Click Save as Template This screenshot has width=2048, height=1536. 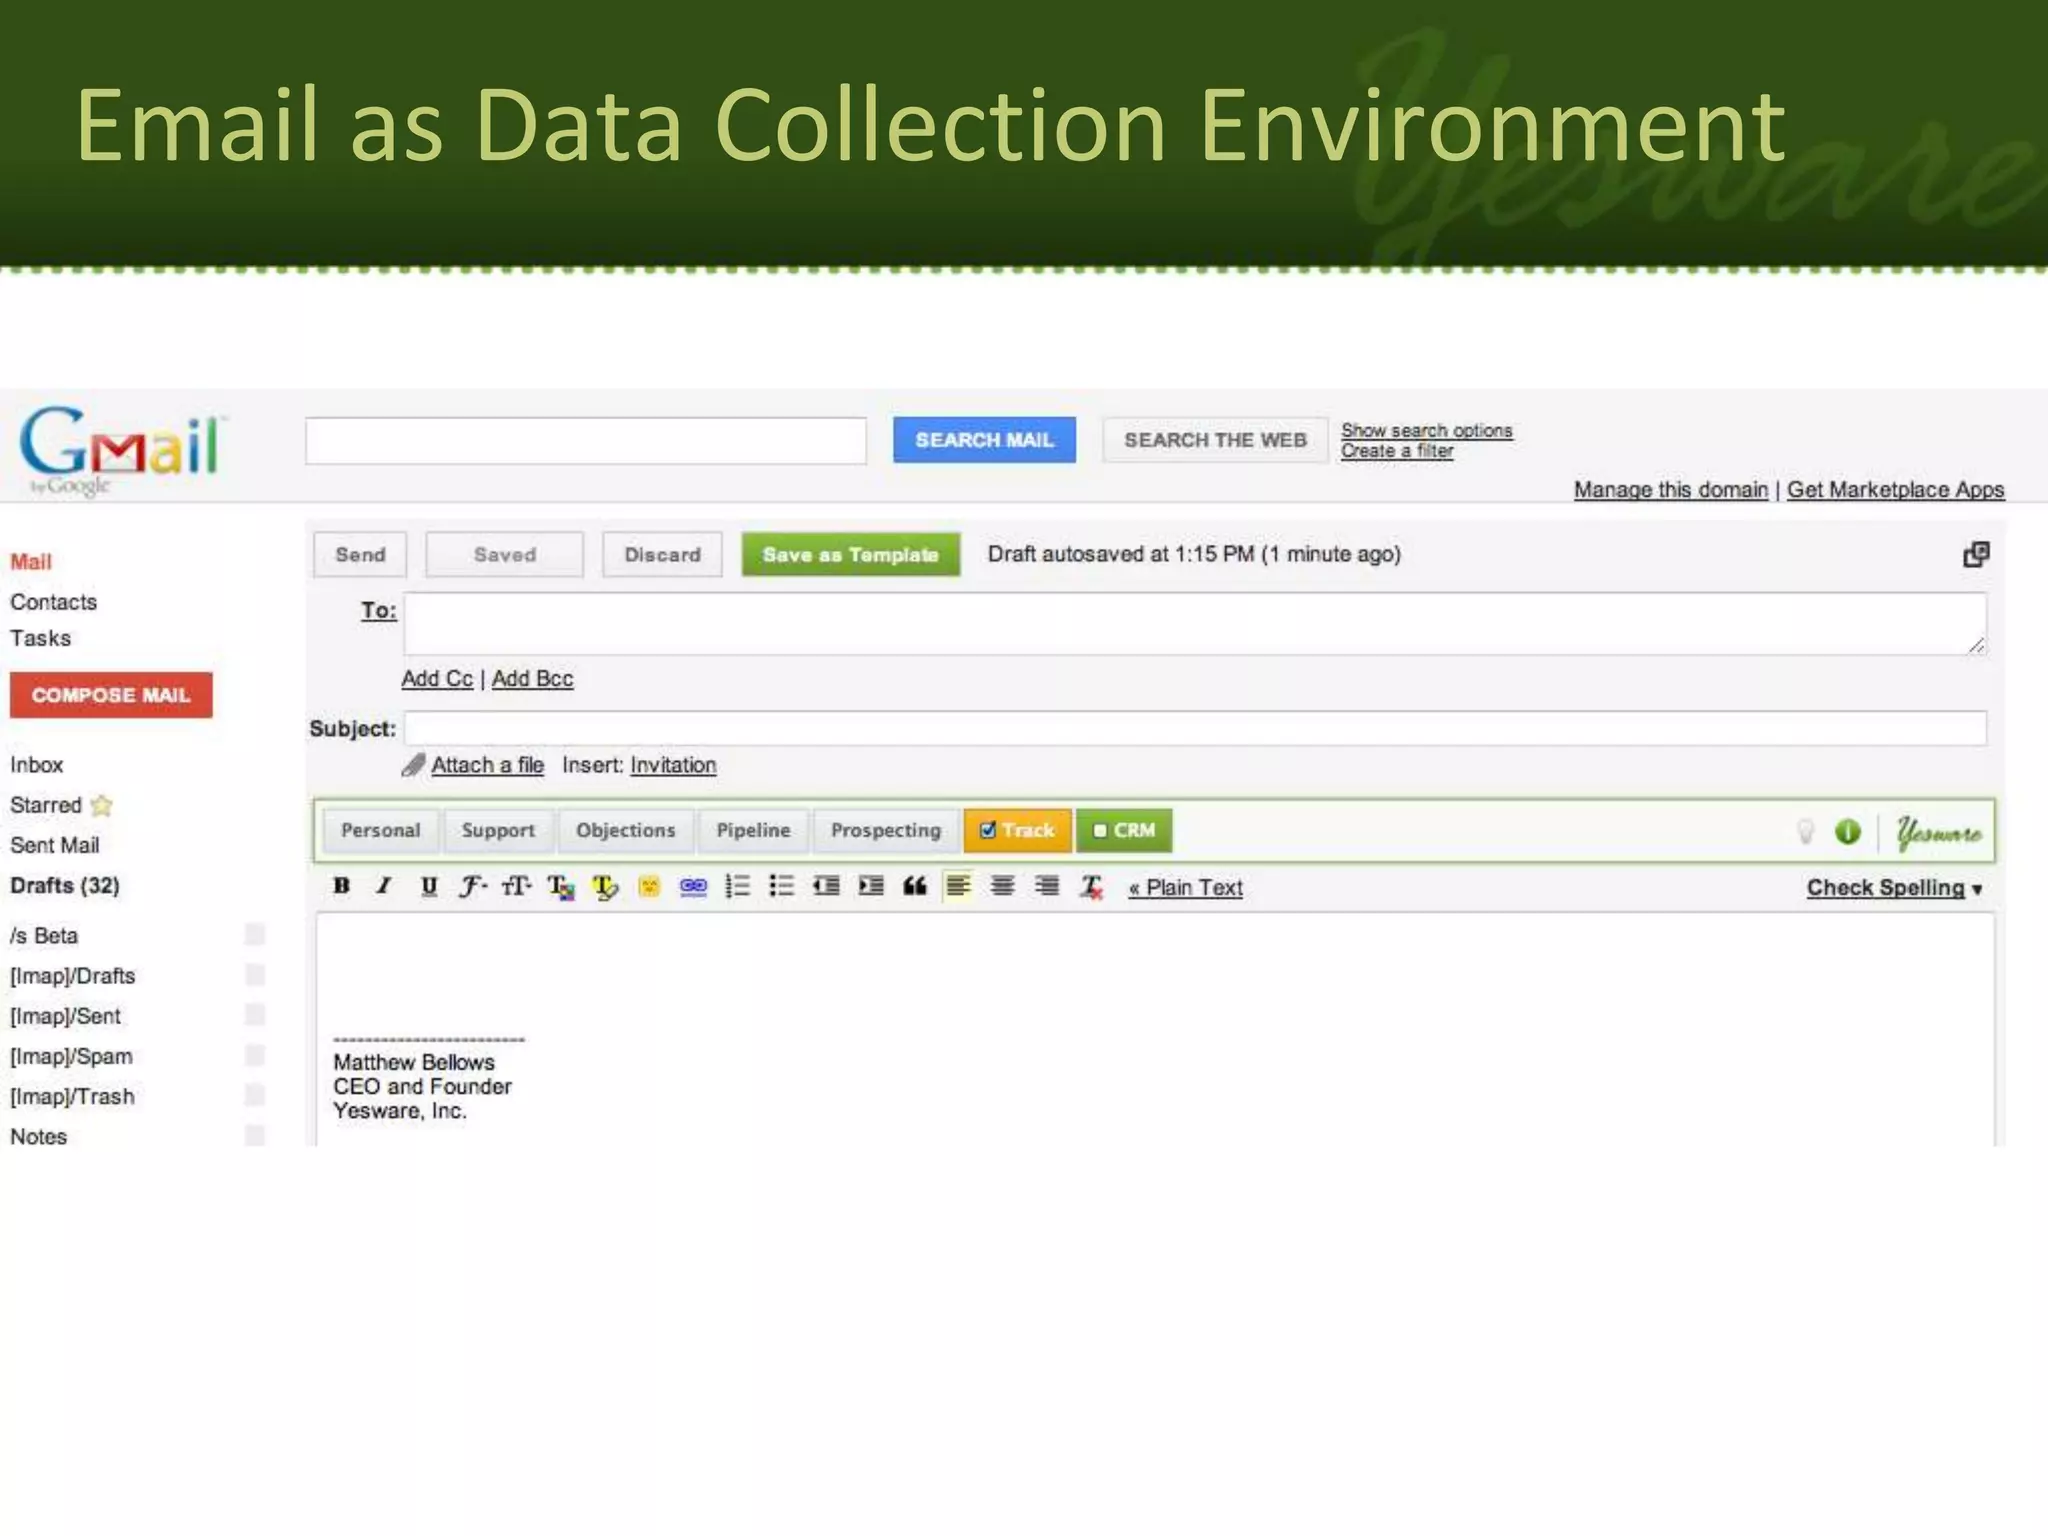(x=851, y=554)
